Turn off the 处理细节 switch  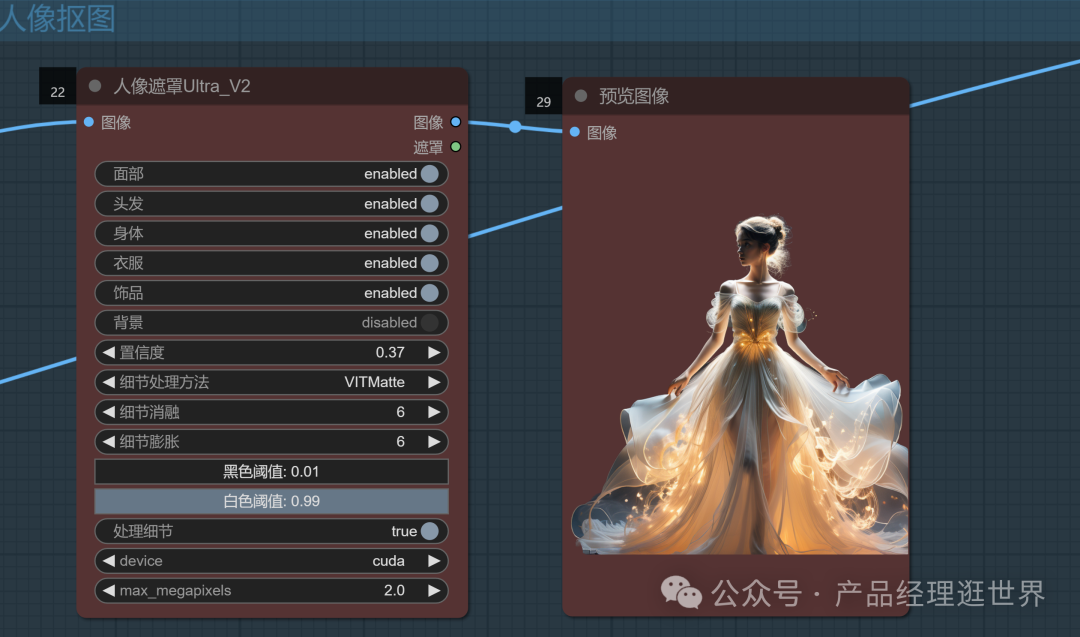[431, 531]
